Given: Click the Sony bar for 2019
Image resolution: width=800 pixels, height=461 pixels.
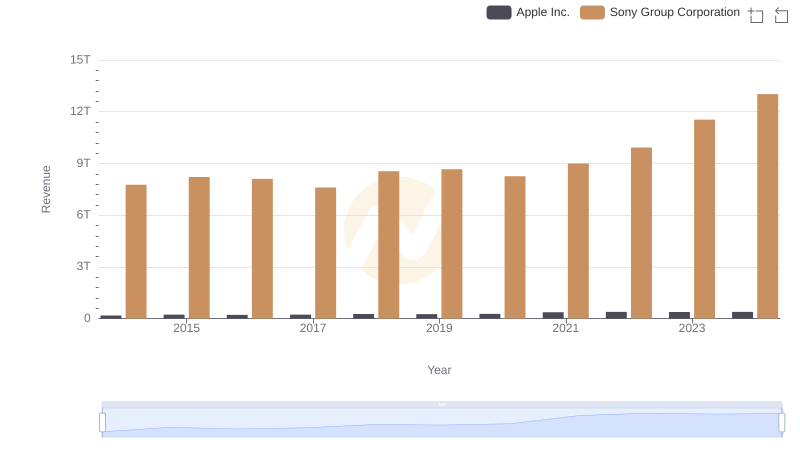Looking at the screenshot, I should pos(452,244).
